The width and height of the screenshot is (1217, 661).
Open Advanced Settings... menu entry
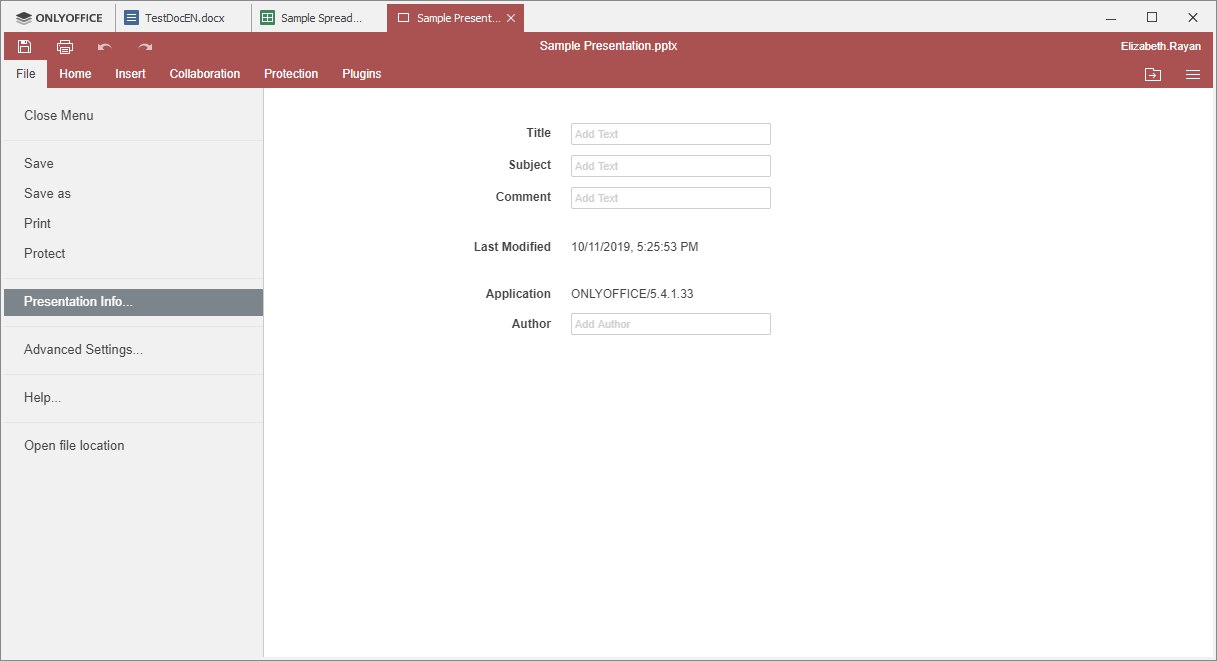(133, 350)
